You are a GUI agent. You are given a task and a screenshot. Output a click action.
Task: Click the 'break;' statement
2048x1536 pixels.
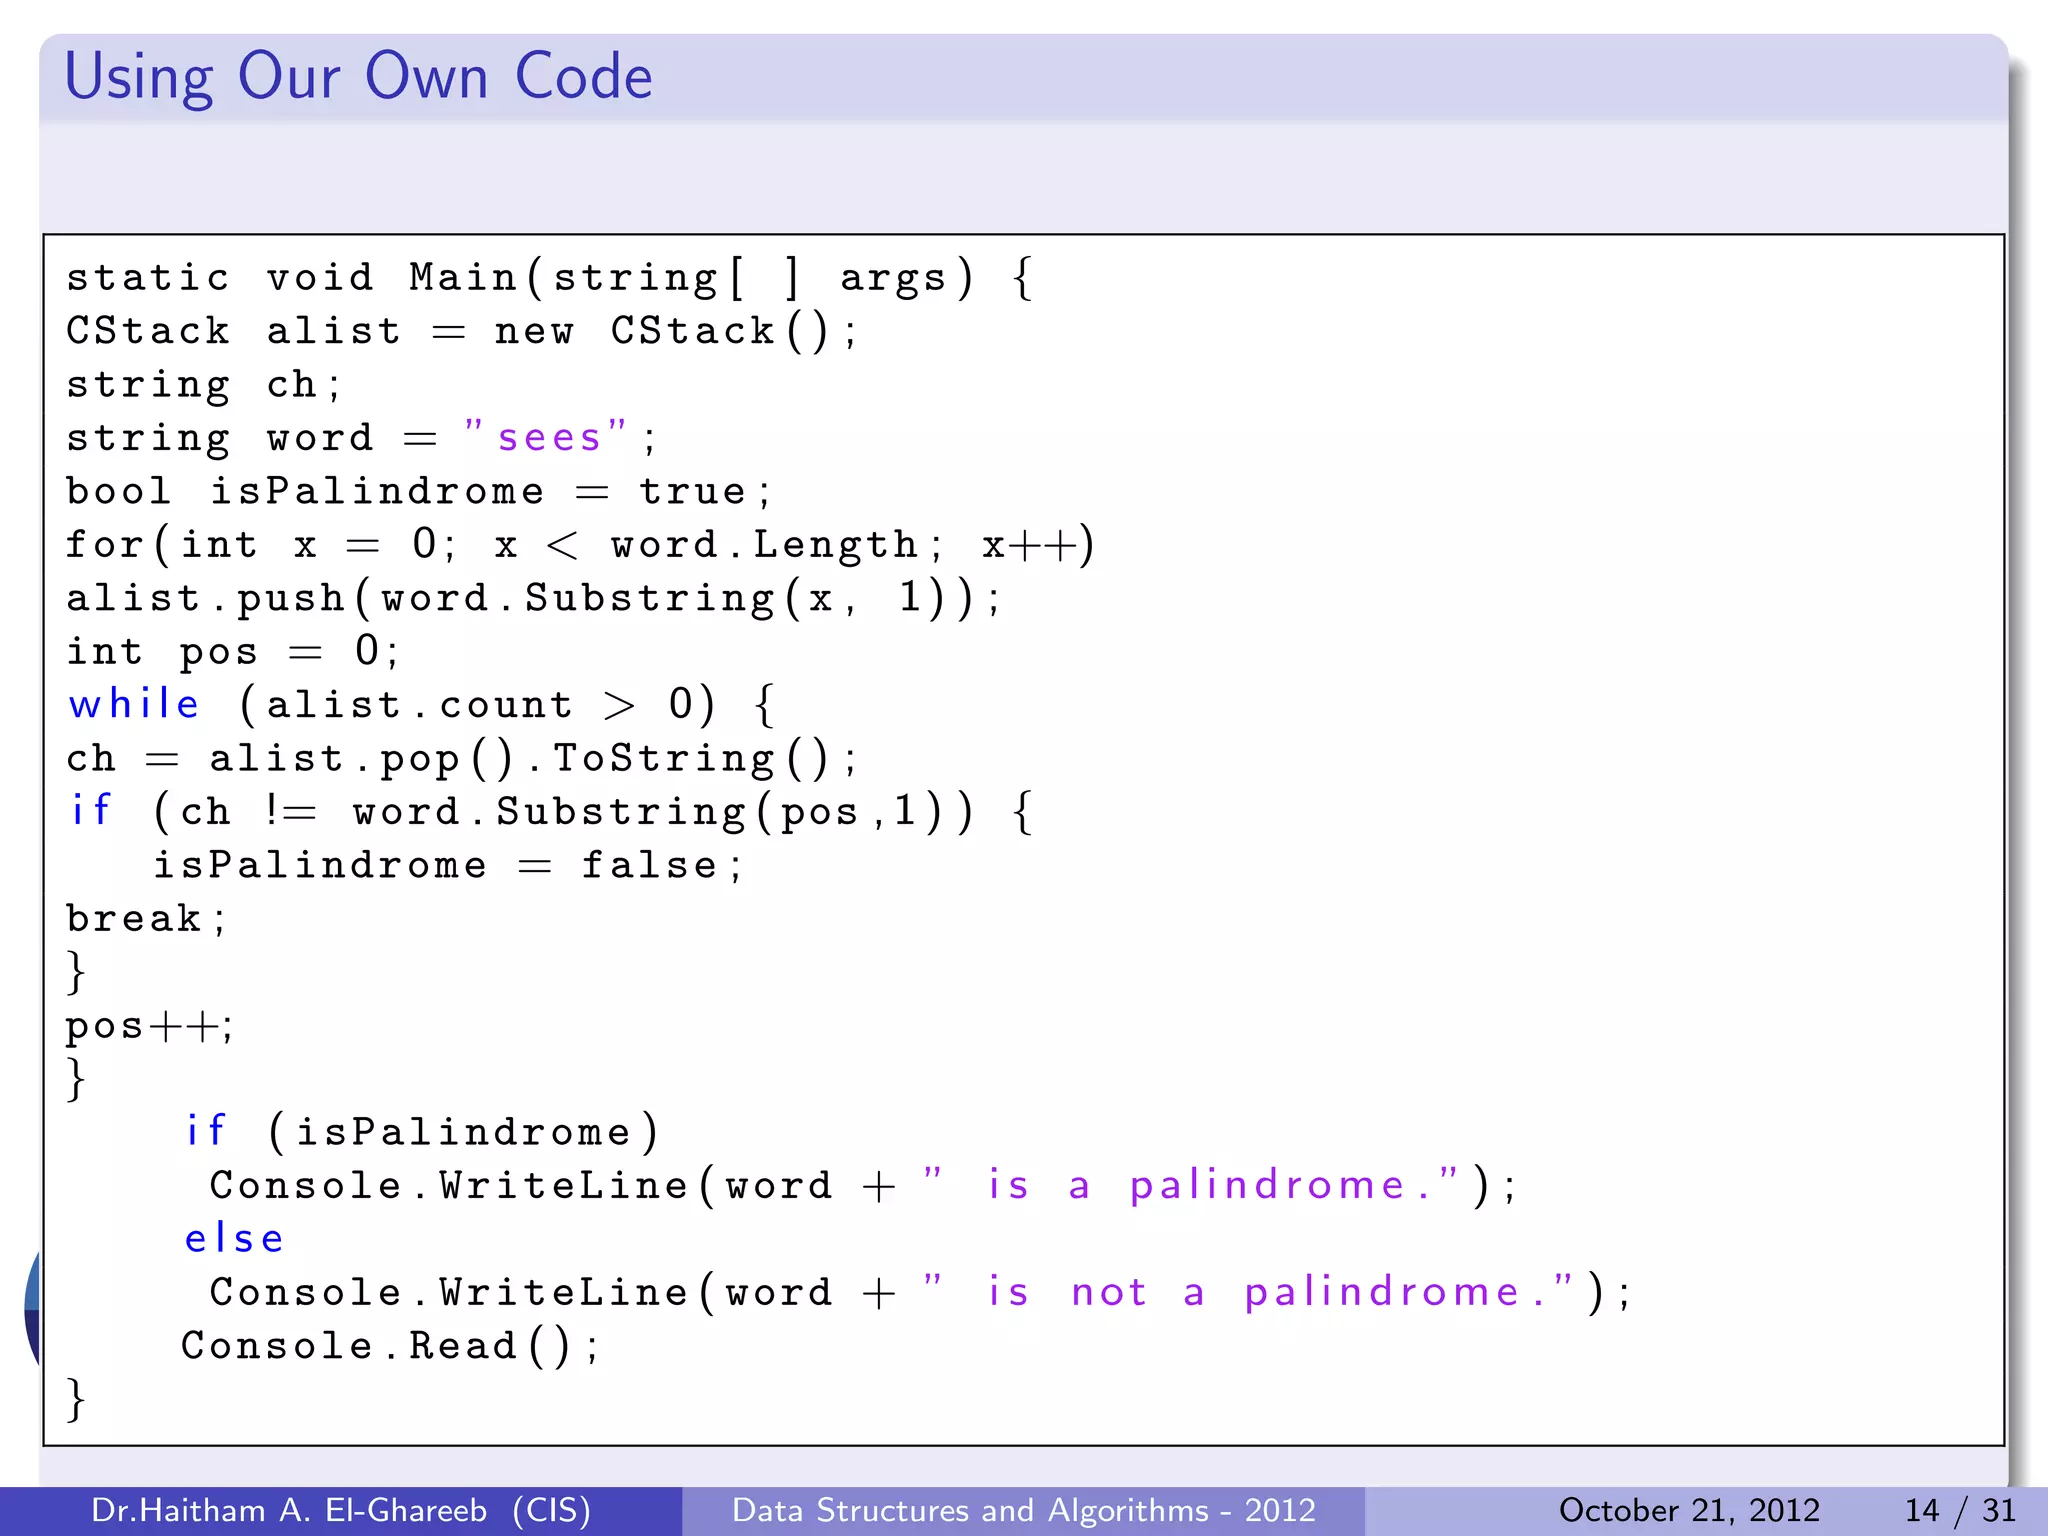point(146,918)
